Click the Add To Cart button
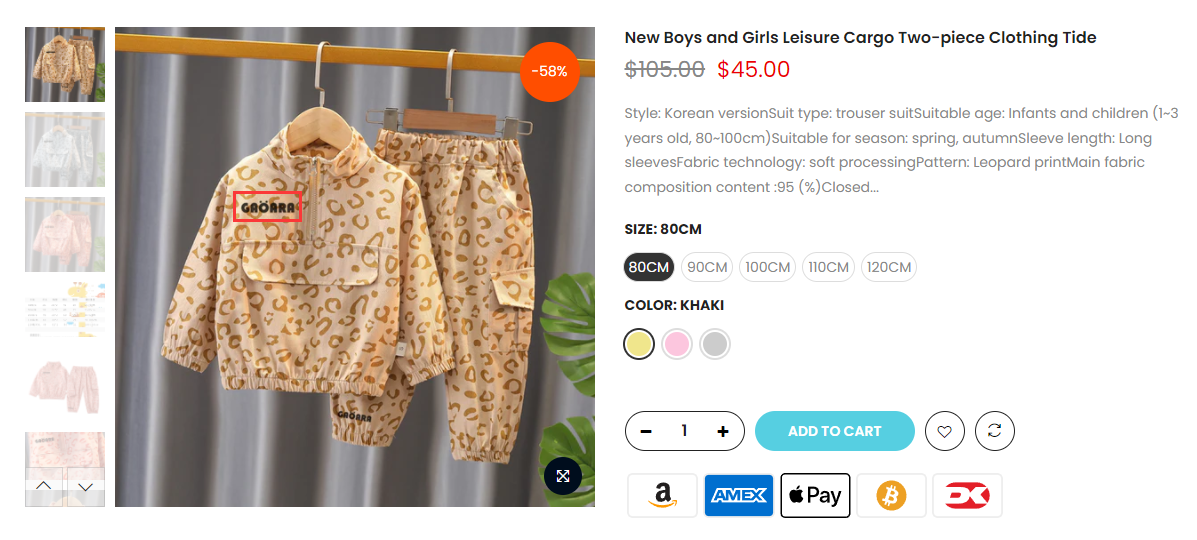 (x=834, y=432)
